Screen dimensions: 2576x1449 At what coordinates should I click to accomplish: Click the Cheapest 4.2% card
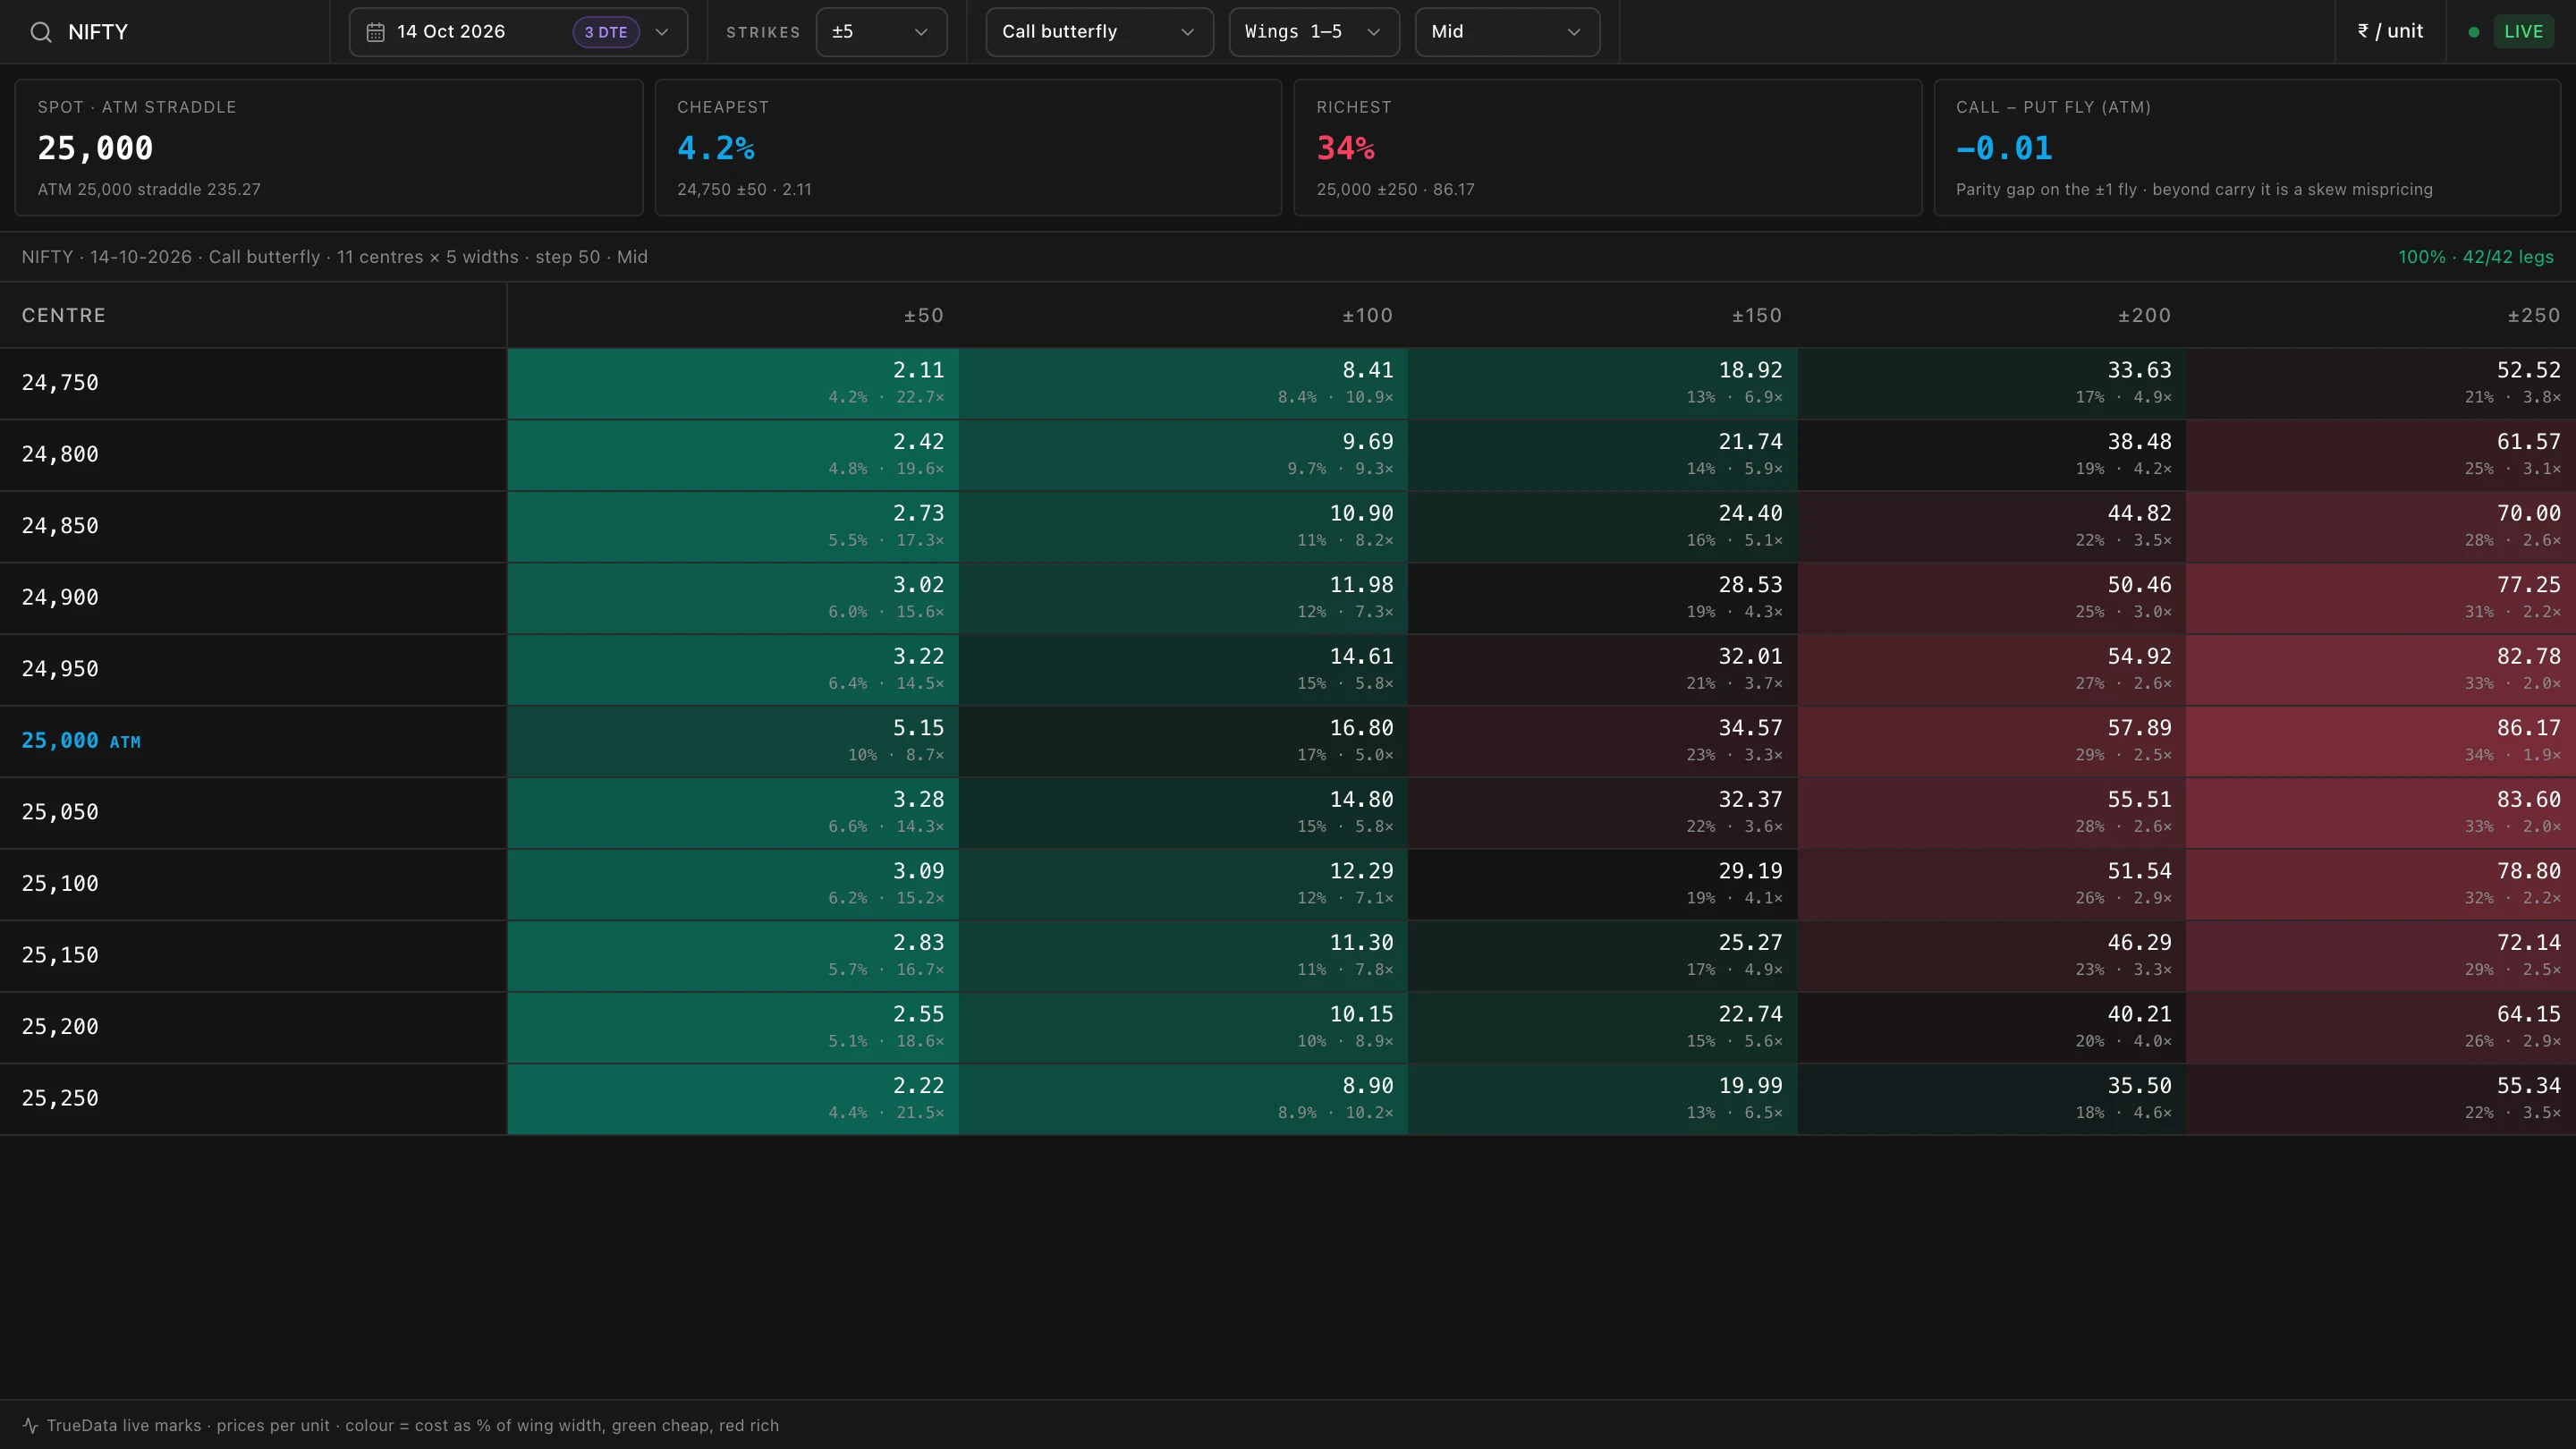pos(968,148)
